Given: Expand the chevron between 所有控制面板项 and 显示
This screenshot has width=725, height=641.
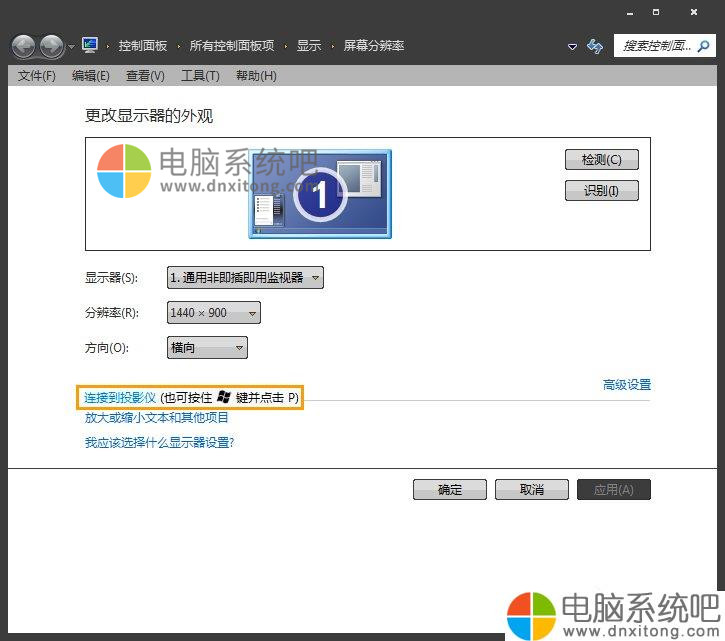Looking at the screenshot, I should click(286, 46).
